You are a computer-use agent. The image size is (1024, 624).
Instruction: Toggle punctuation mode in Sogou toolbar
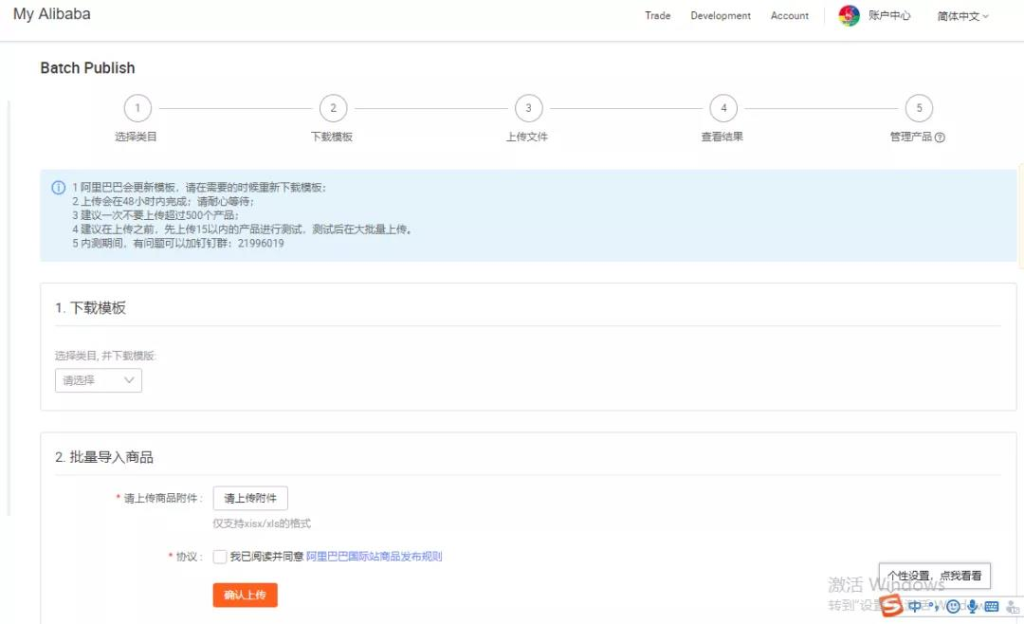937,606
